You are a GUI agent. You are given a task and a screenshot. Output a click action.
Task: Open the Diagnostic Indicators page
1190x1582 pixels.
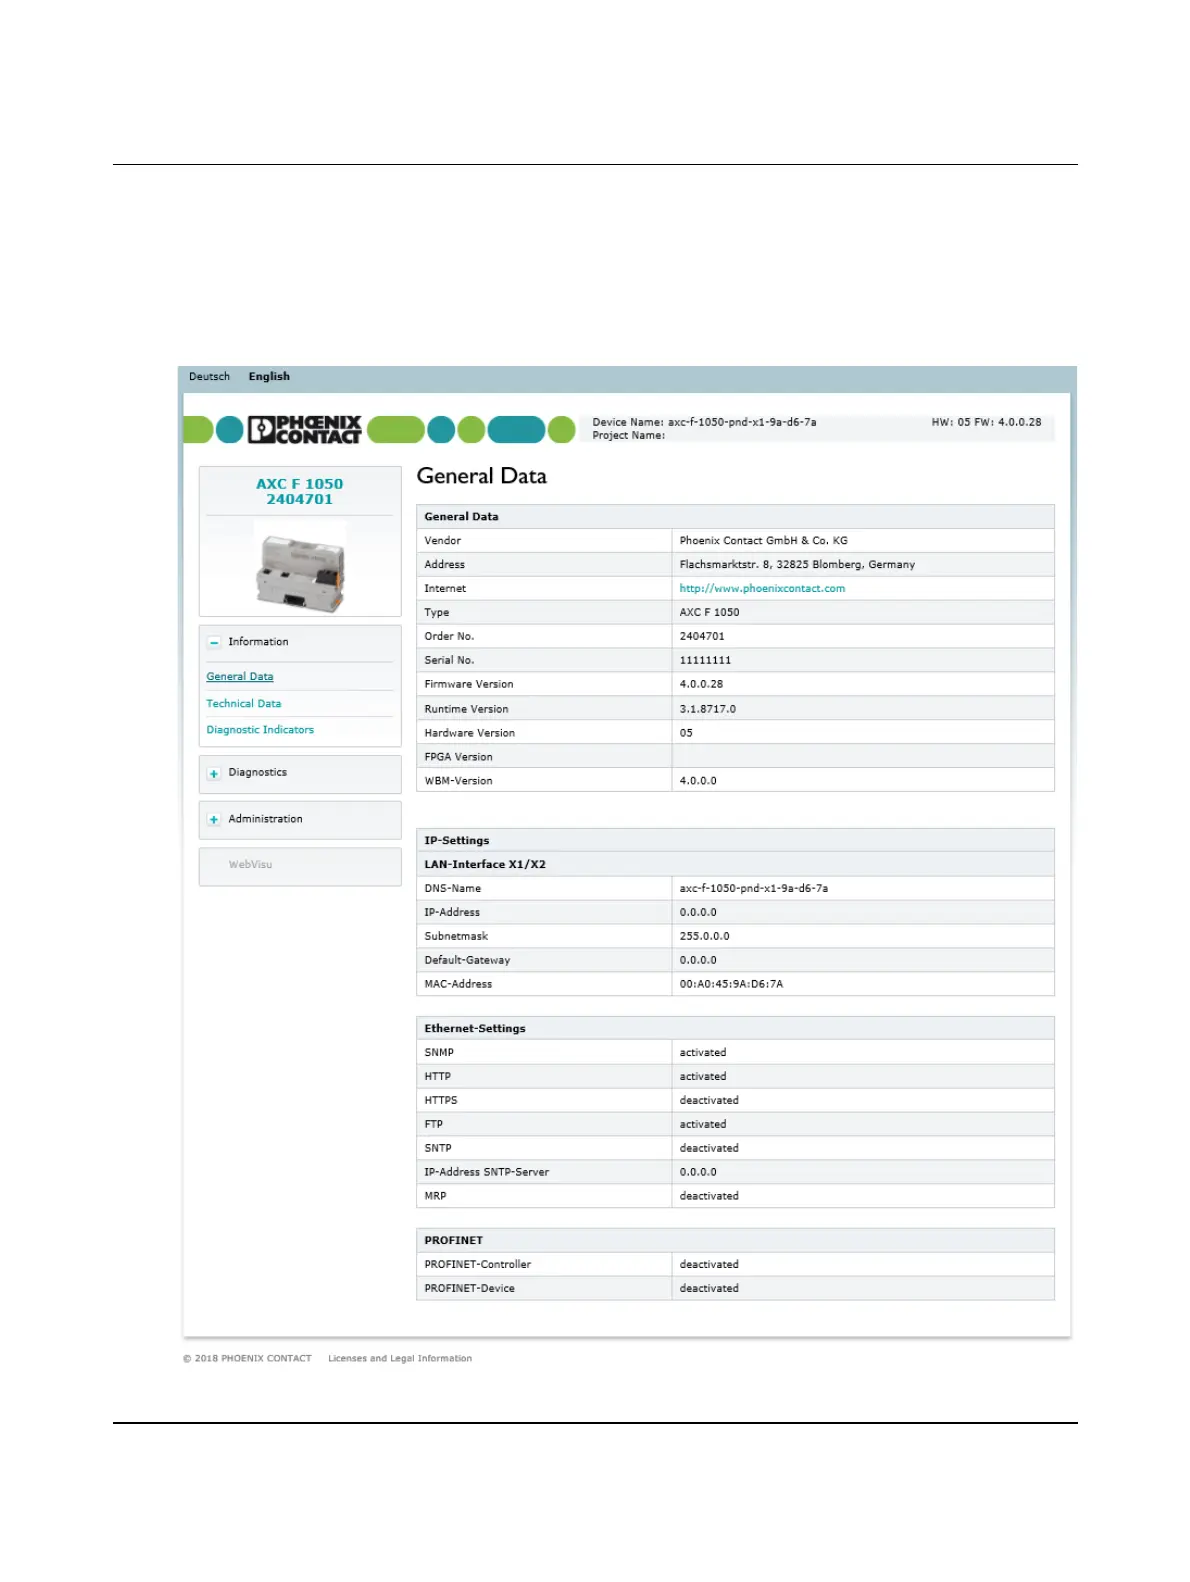pos(260,730)
